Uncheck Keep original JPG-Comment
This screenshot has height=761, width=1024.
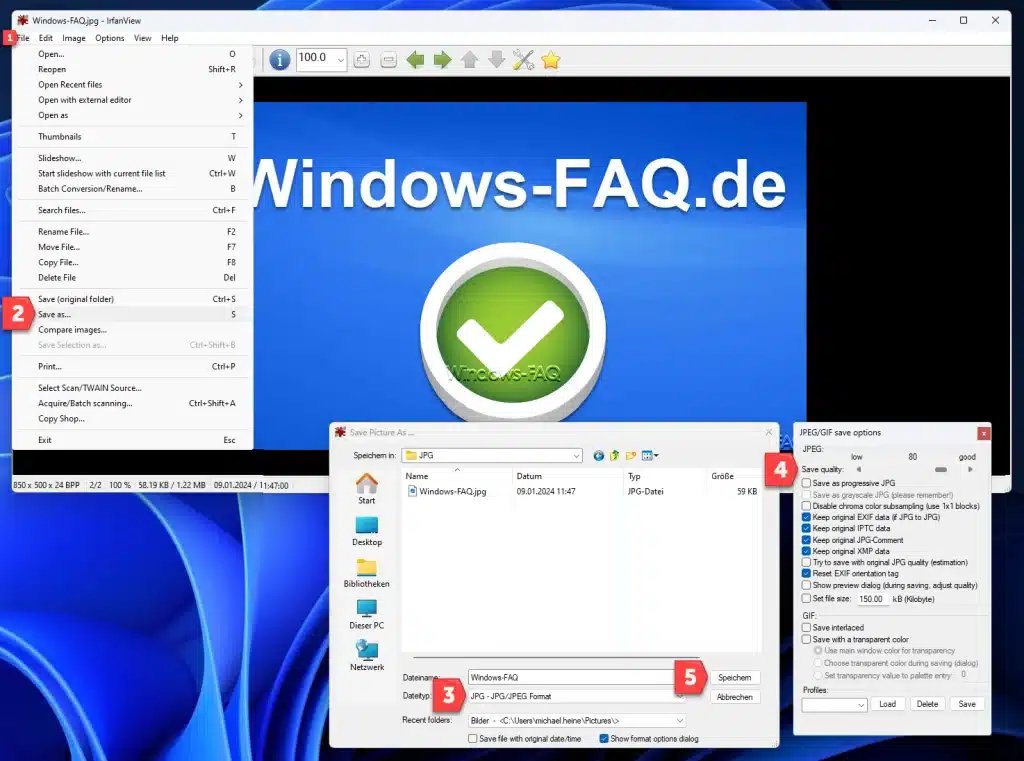click(807, 540)
